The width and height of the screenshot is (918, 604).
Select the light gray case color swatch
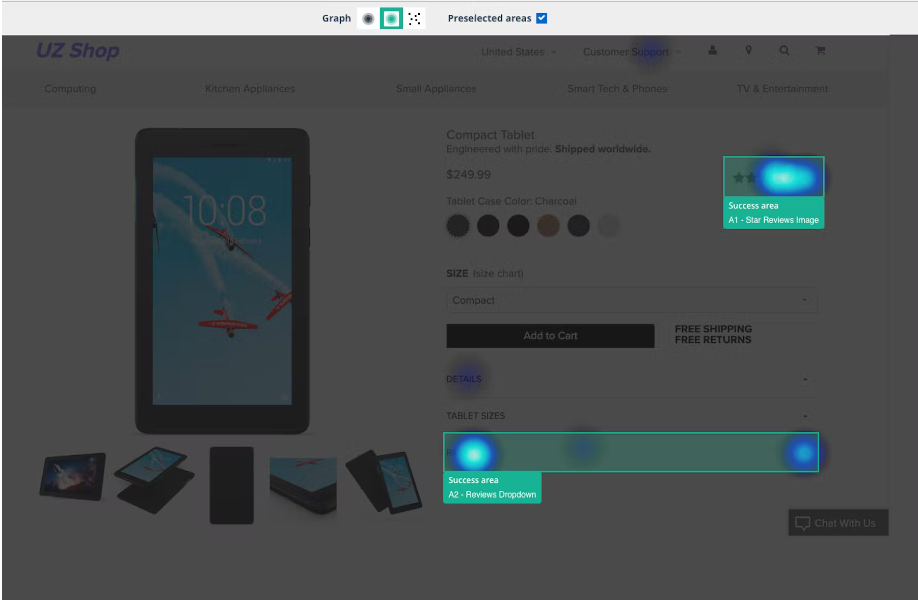(x=609, y=225)
